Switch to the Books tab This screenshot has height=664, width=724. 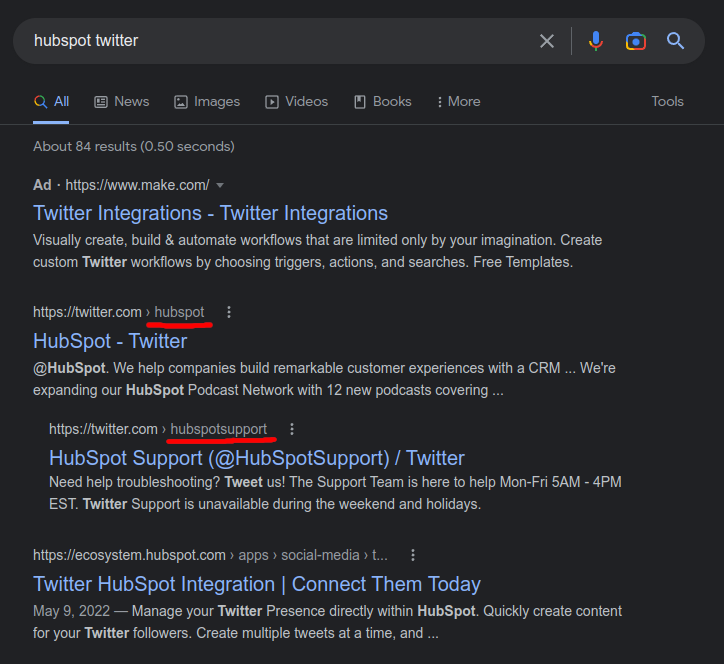[382, 102]
